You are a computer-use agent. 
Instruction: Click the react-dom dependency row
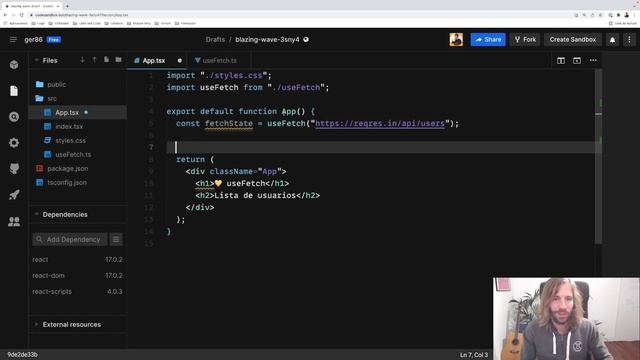point(78,276)
